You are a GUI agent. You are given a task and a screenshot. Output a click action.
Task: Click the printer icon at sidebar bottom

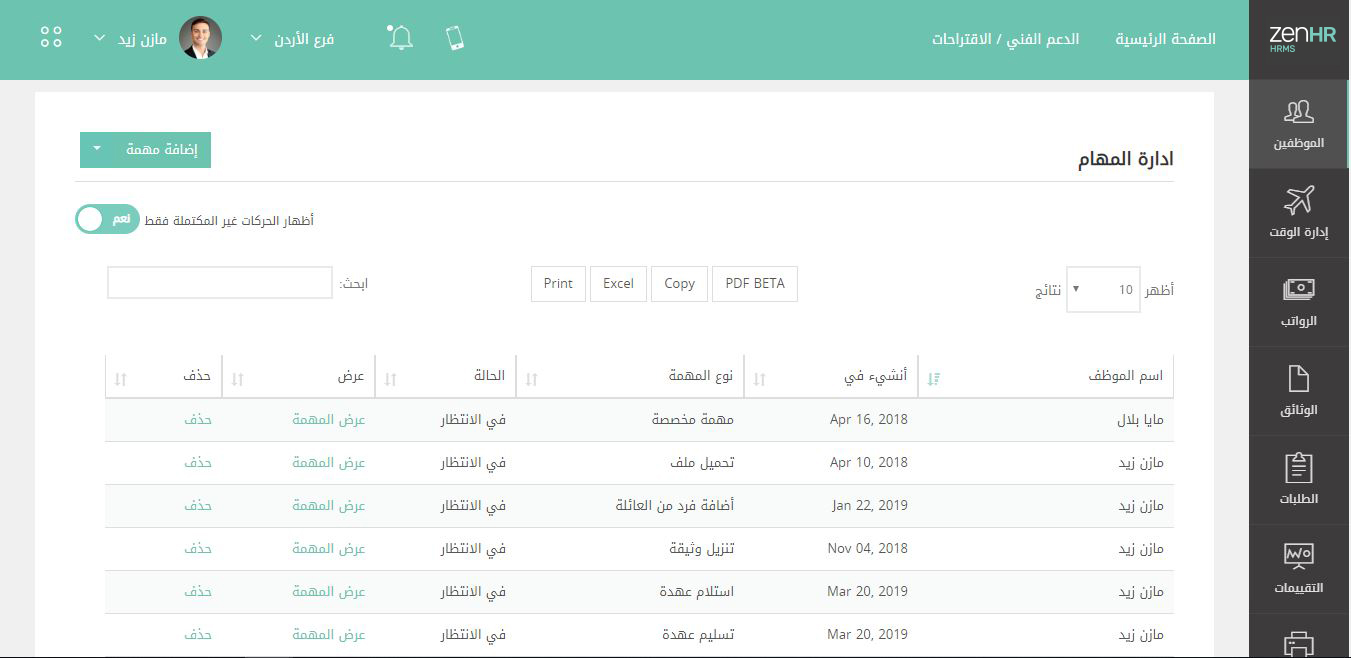[x=1299, y=643]
